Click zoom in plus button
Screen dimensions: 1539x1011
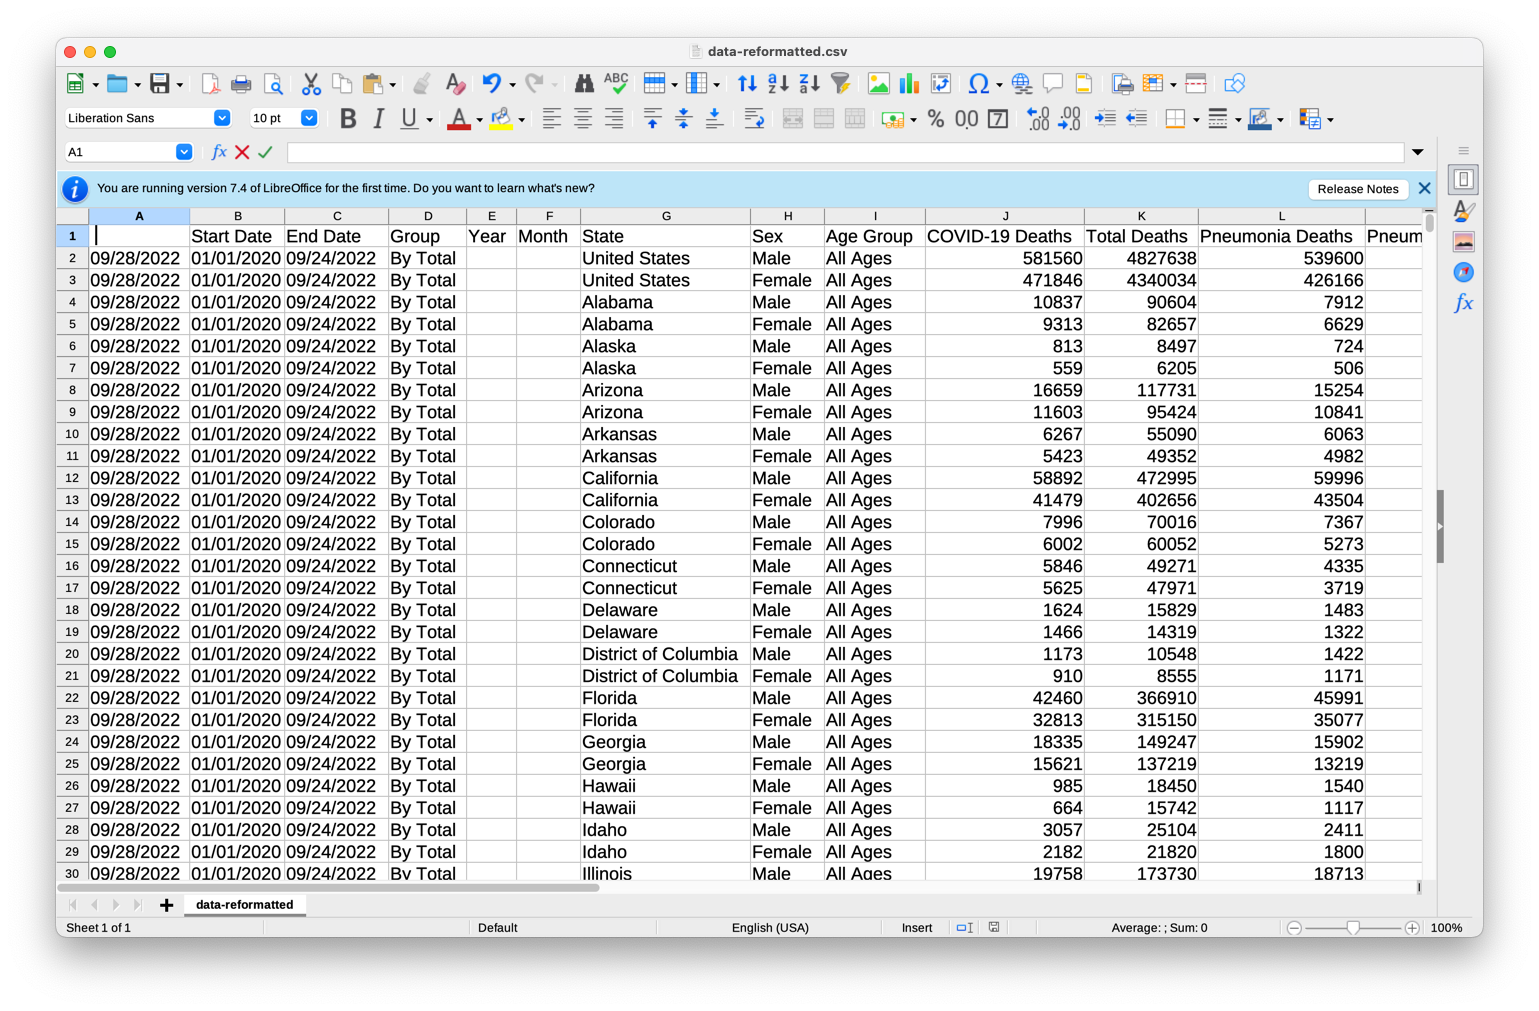pos(1412,928)
